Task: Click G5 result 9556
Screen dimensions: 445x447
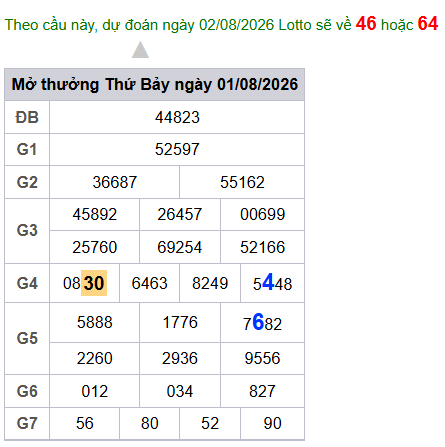Action: click(262, 358)
